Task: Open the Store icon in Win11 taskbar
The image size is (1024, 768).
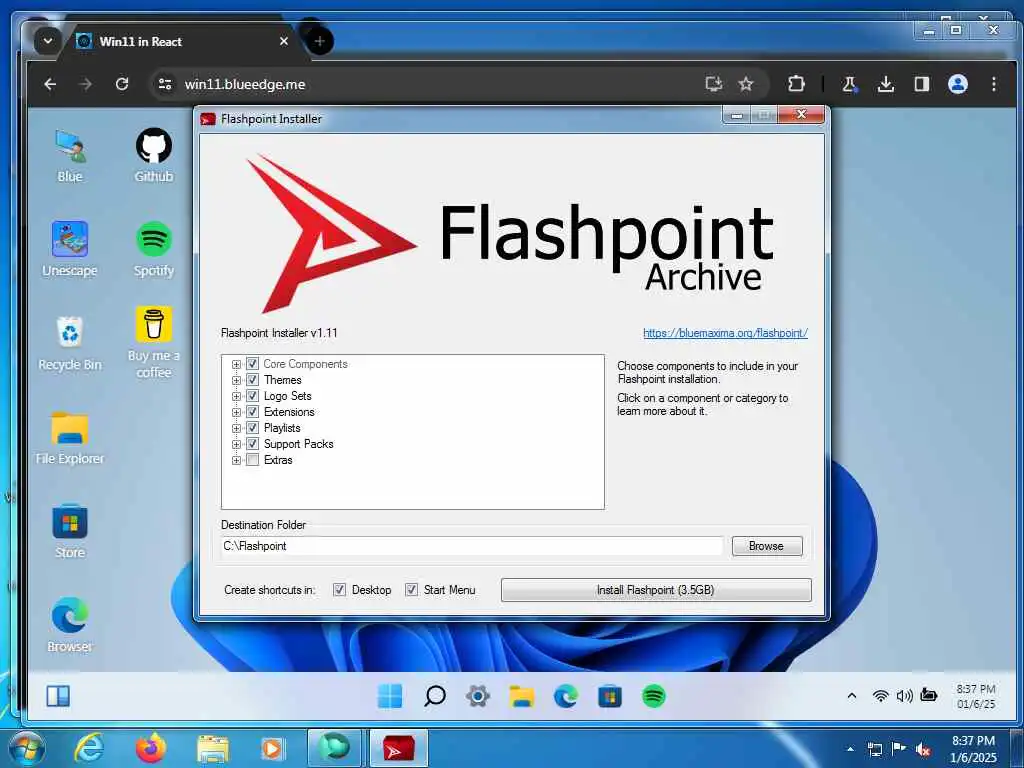Action: point(609,696)
